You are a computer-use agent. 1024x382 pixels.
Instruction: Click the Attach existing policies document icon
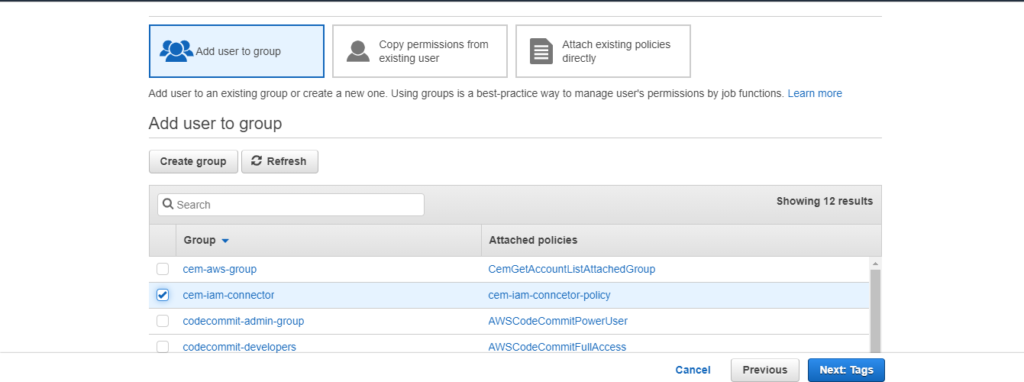coord(541,51)
